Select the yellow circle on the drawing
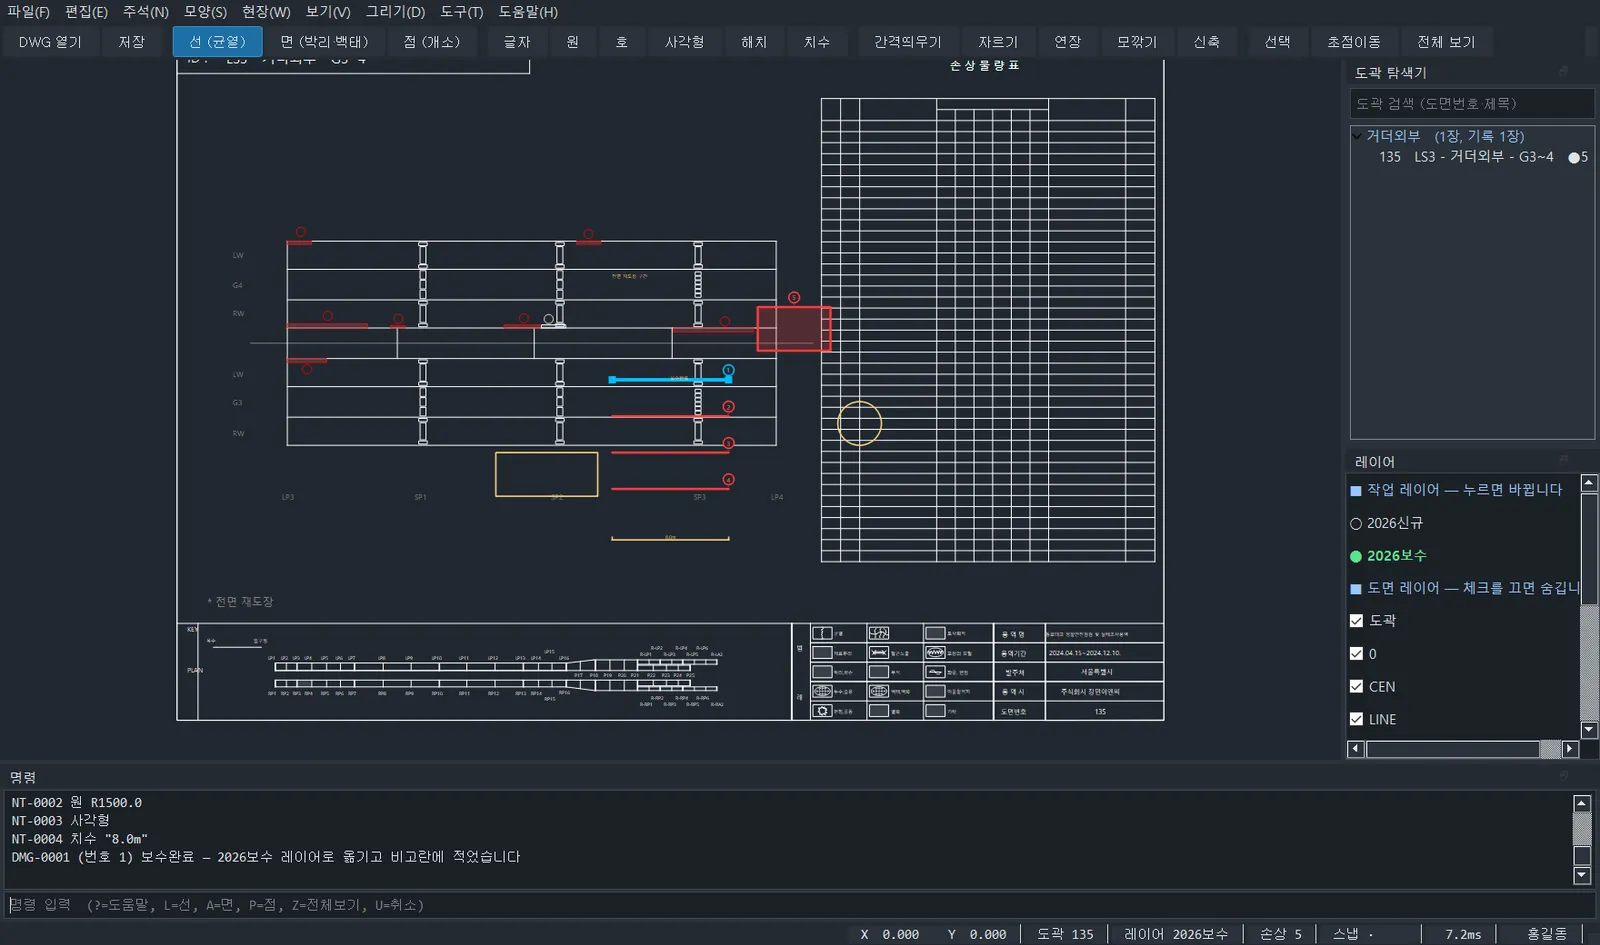The width and height of the screenshot is (1600, 945). 859,423
